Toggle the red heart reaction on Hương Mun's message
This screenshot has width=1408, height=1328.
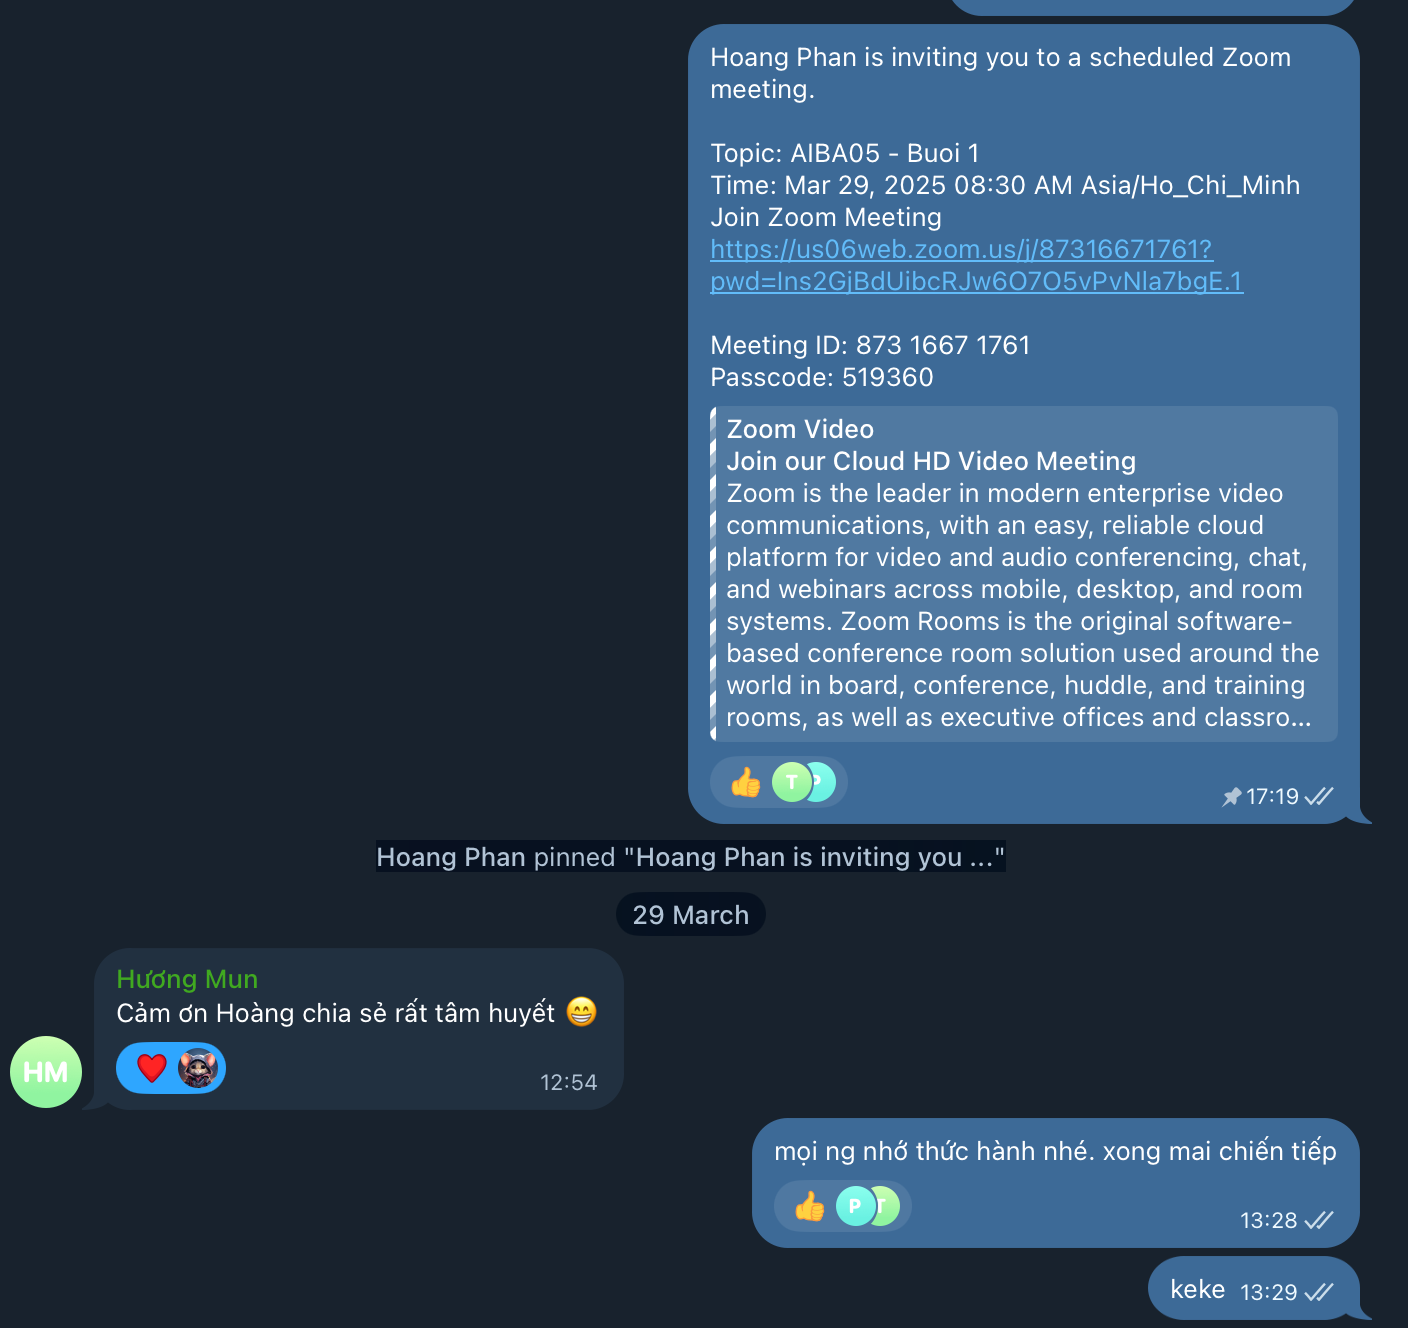tap(152, 1068)
